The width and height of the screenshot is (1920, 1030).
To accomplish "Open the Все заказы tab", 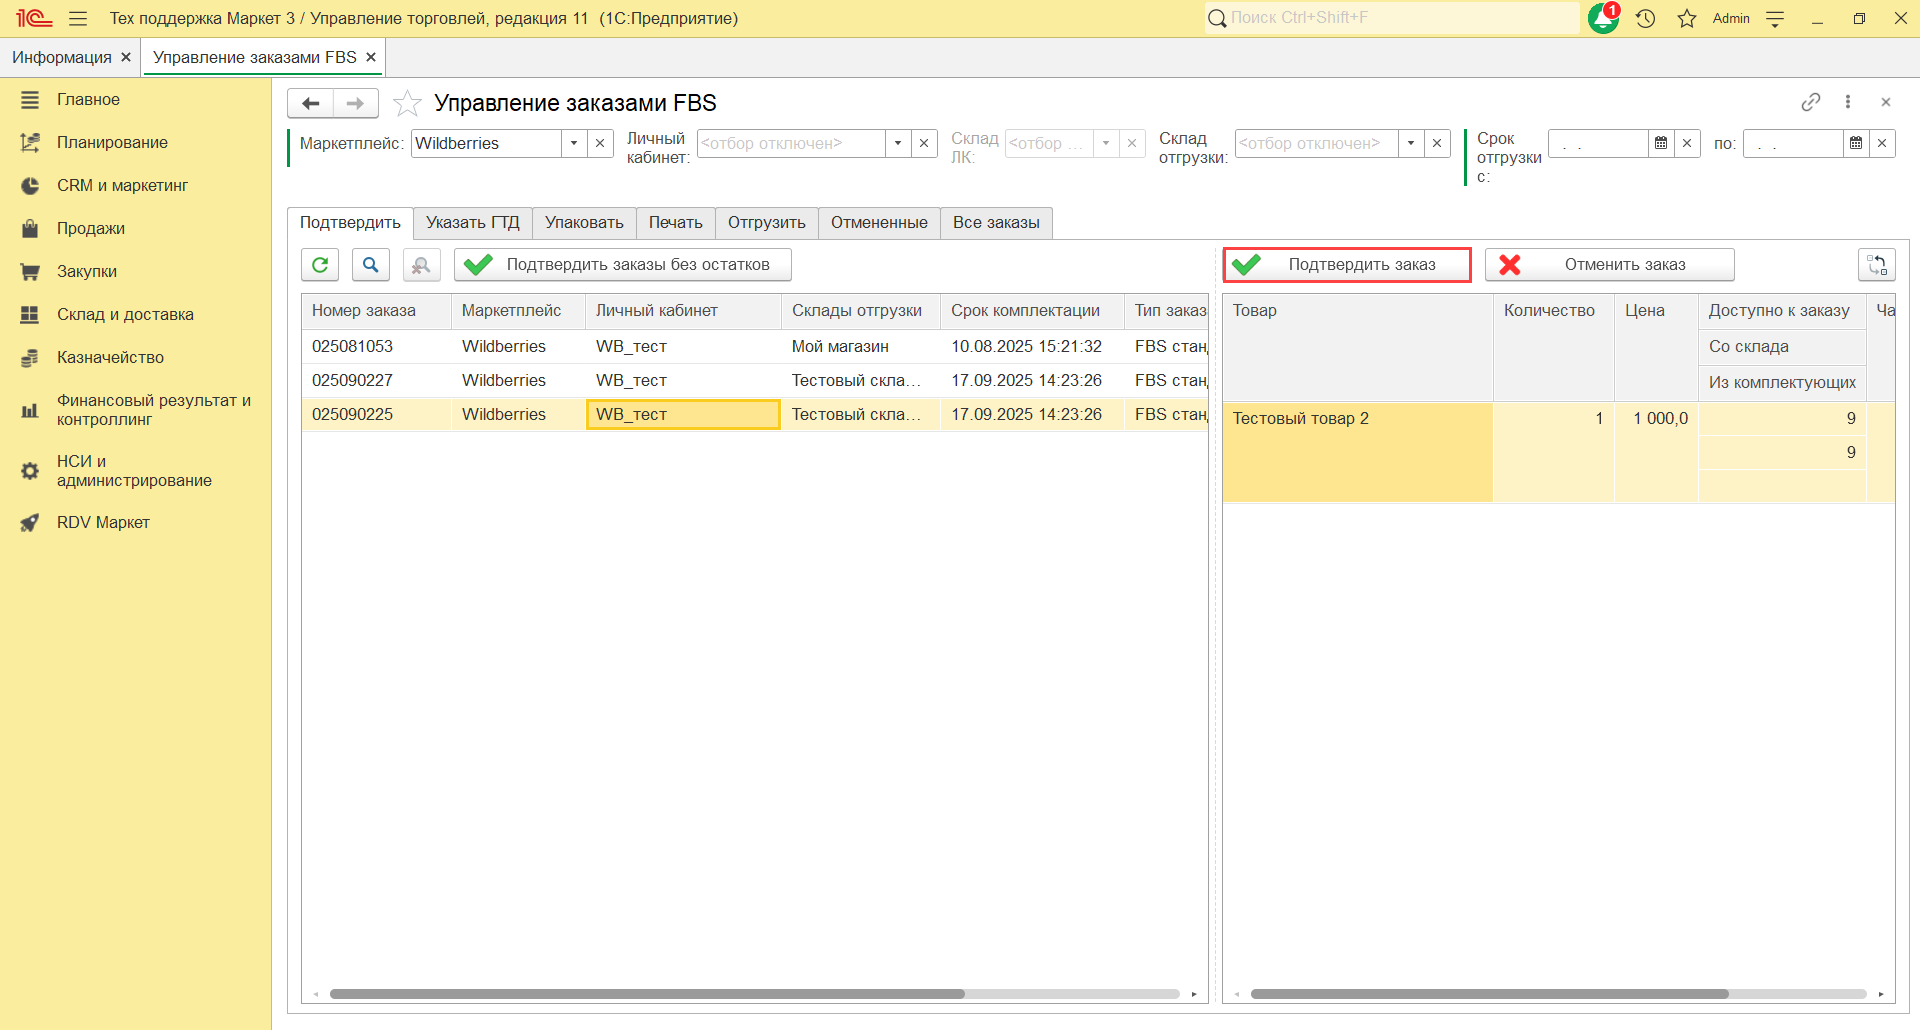I will (996, 222).
